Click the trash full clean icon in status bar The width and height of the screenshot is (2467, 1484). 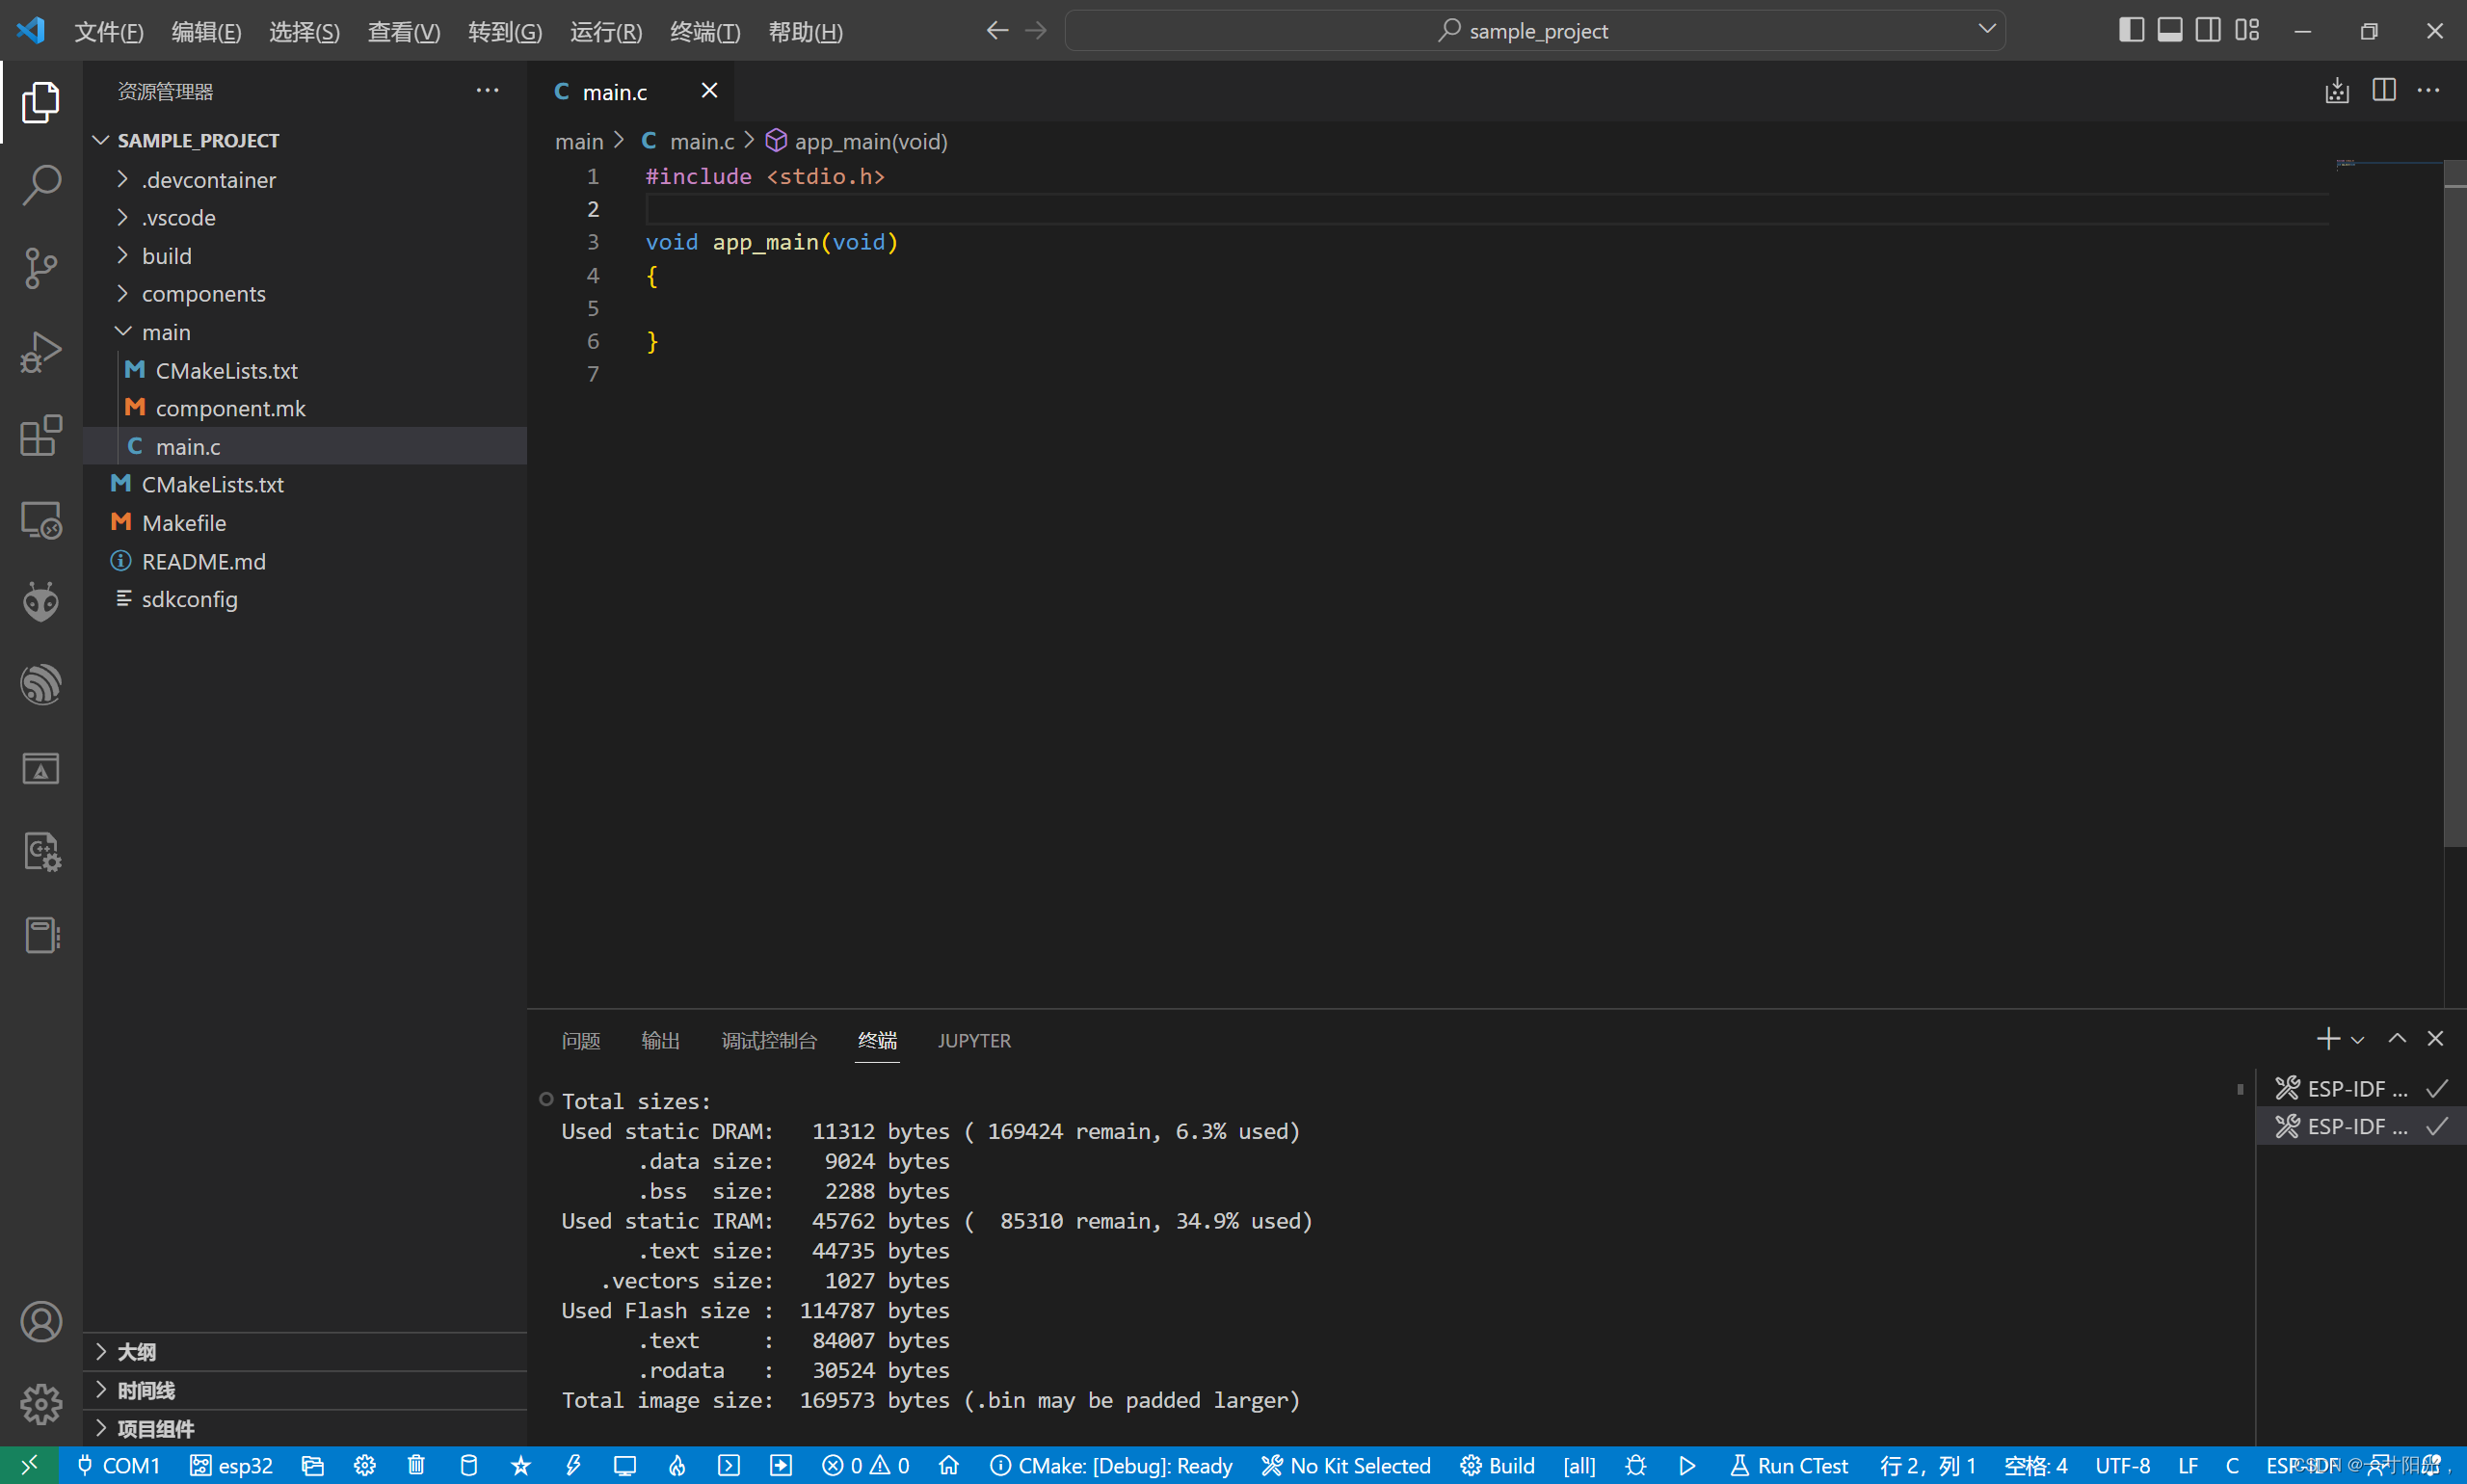[417, 1465]
